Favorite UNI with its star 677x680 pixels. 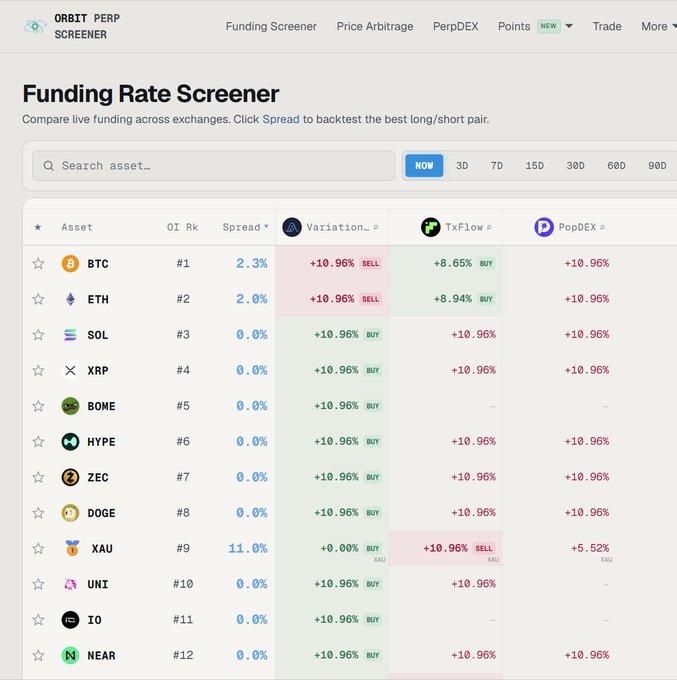click(x=38, y=584)
